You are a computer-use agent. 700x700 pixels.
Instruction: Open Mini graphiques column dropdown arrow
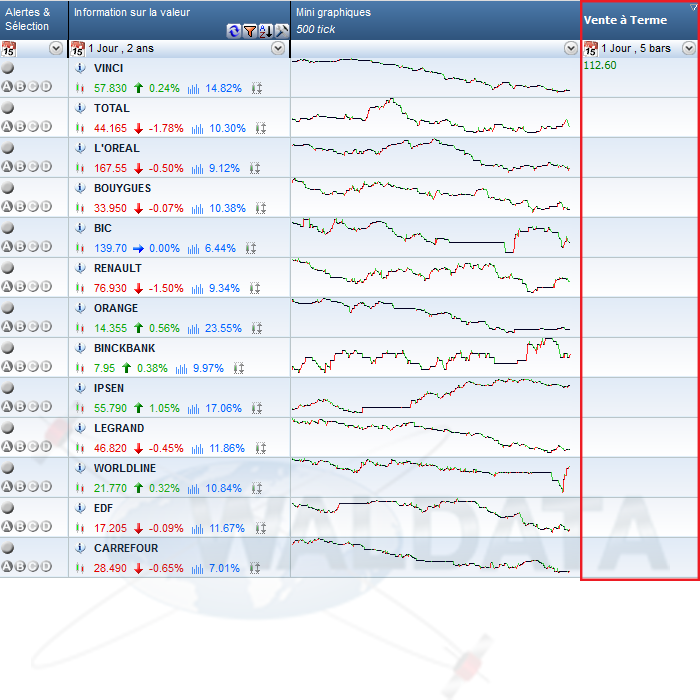[571, 48]
